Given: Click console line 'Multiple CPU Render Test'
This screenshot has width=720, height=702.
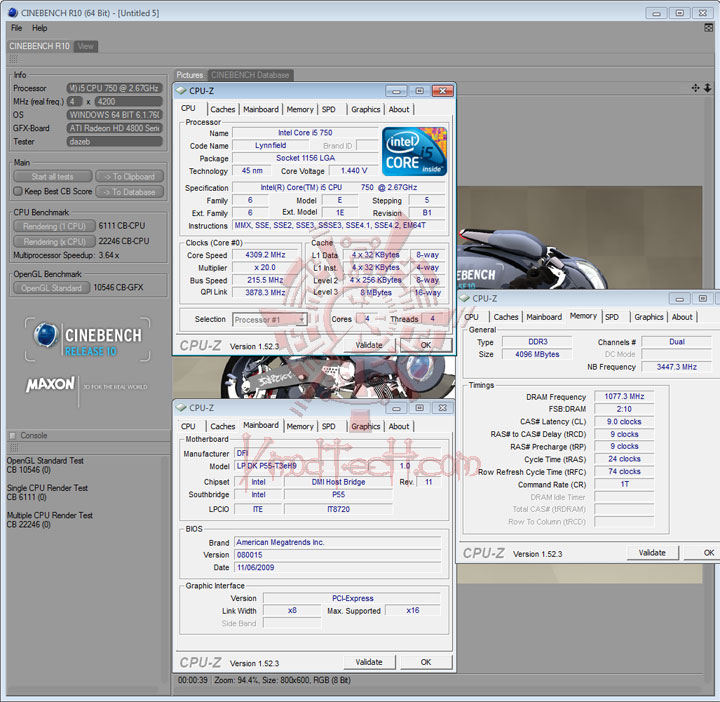Looking at the screenshot, I should tap(50, 515).
